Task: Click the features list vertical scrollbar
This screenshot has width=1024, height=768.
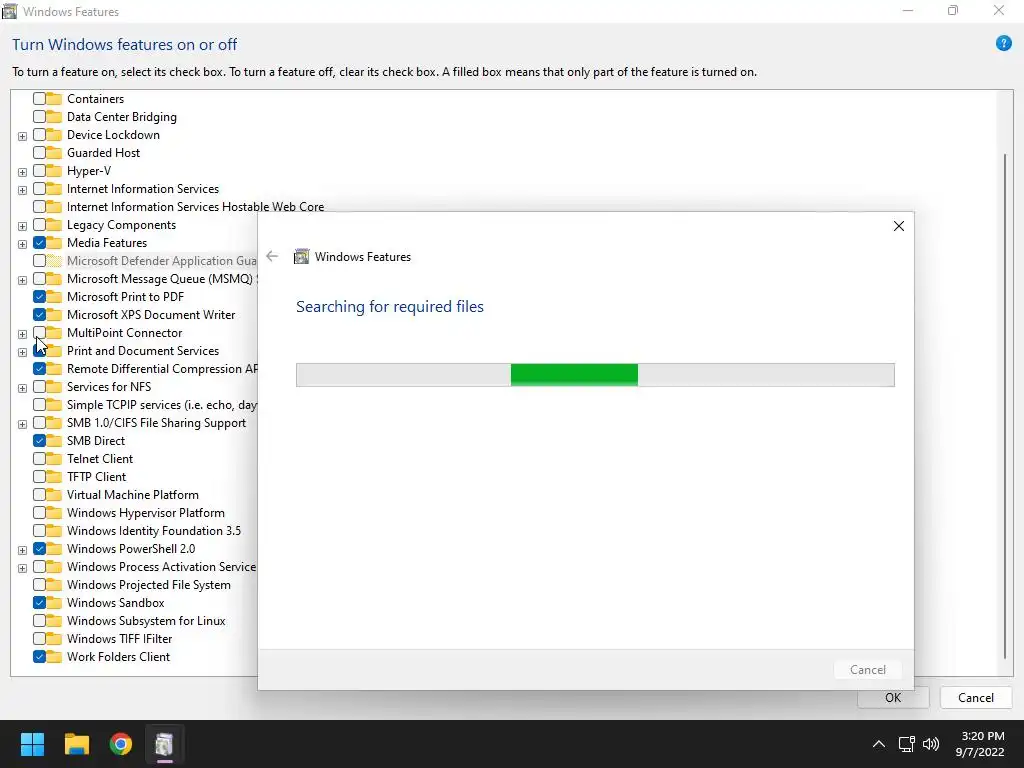Action: [x=1005, y=406]
